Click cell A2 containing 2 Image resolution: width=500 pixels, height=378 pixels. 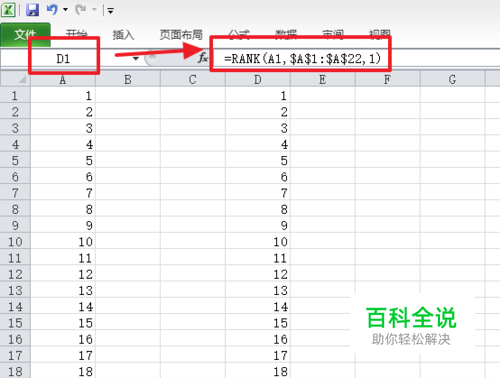click(63, 112)
